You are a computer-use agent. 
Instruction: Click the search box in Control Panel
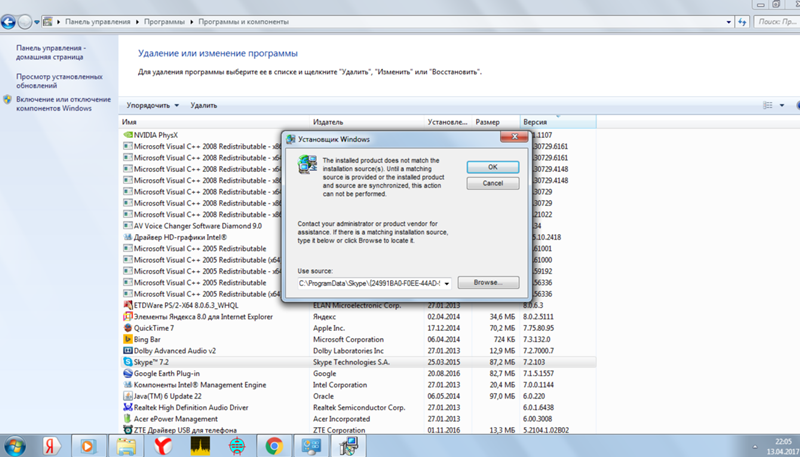pyautogui.click(x=777, y=22)
